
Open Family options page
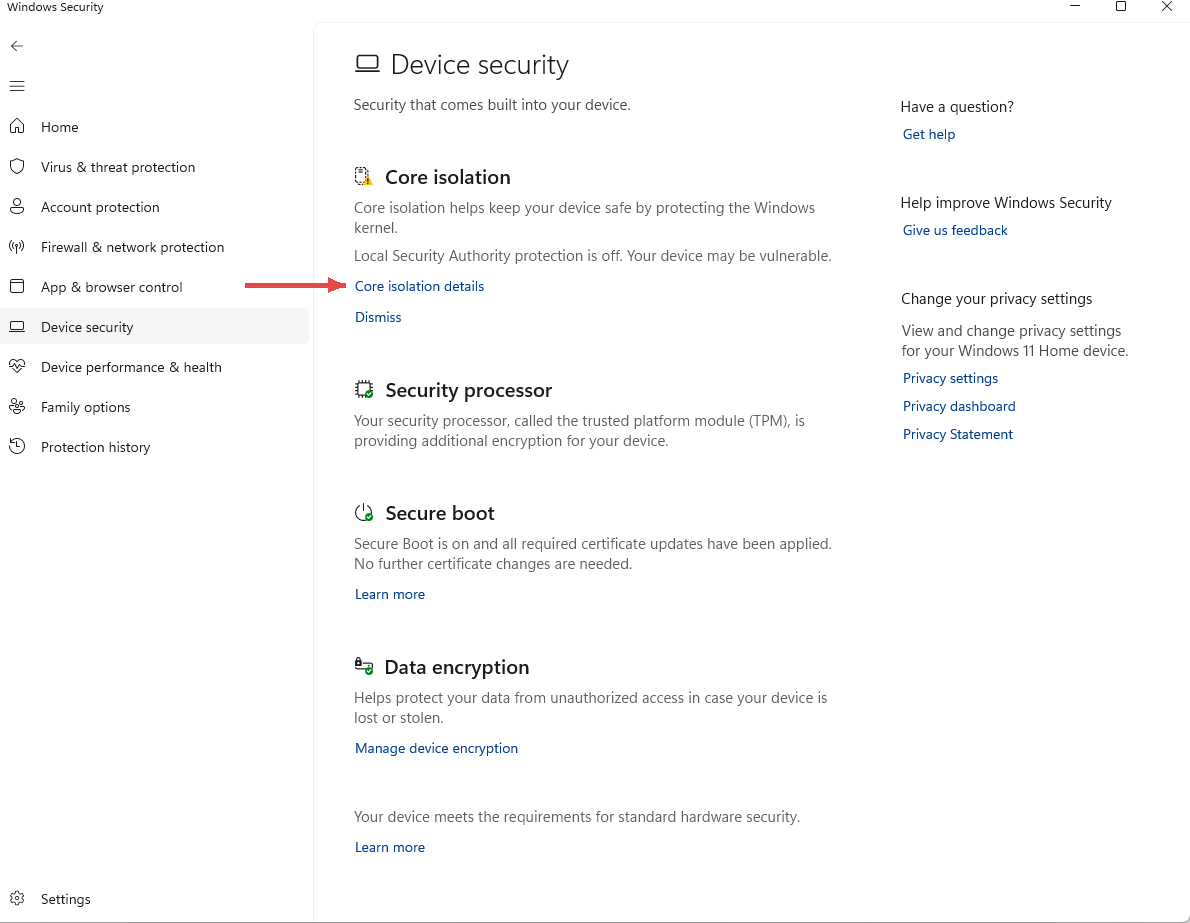click(155, 407)
